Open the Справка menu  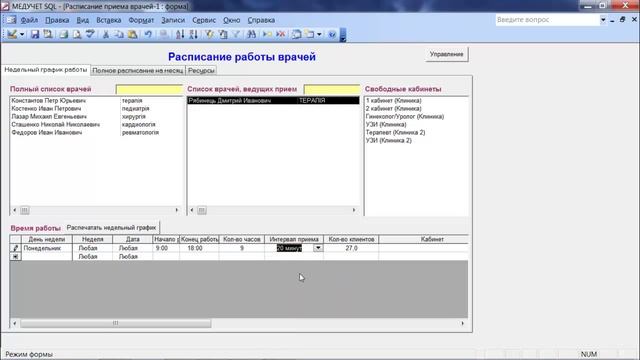tap(261, 20)
